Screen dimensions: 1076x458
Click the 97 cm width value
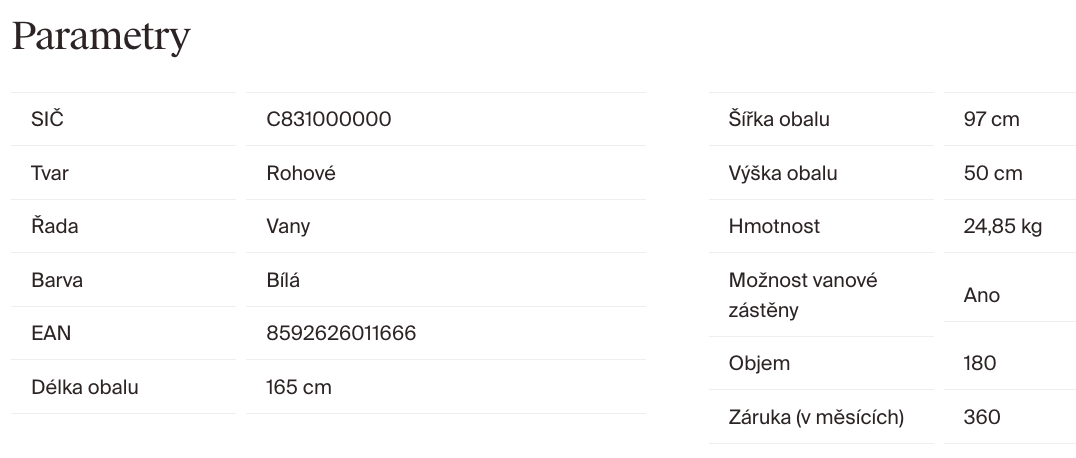click(x=991, y=119)
